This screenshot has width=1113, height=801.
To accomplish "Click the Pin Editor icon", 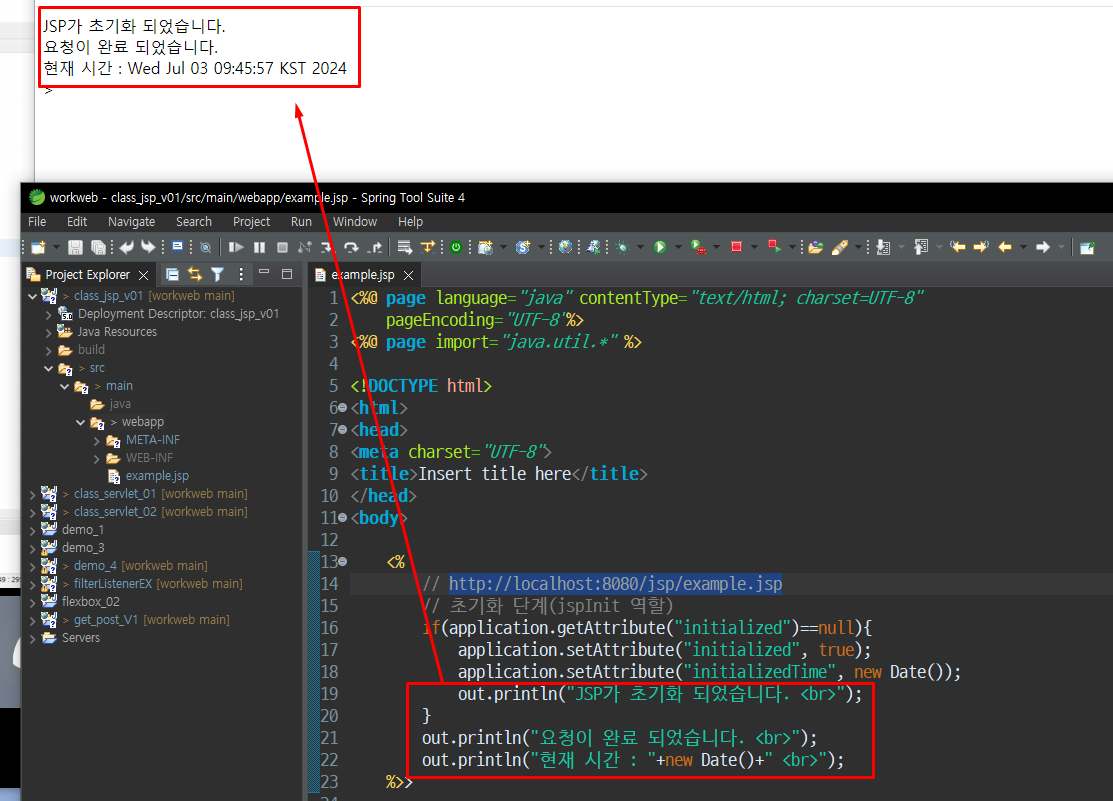I will pos(1087,247).
